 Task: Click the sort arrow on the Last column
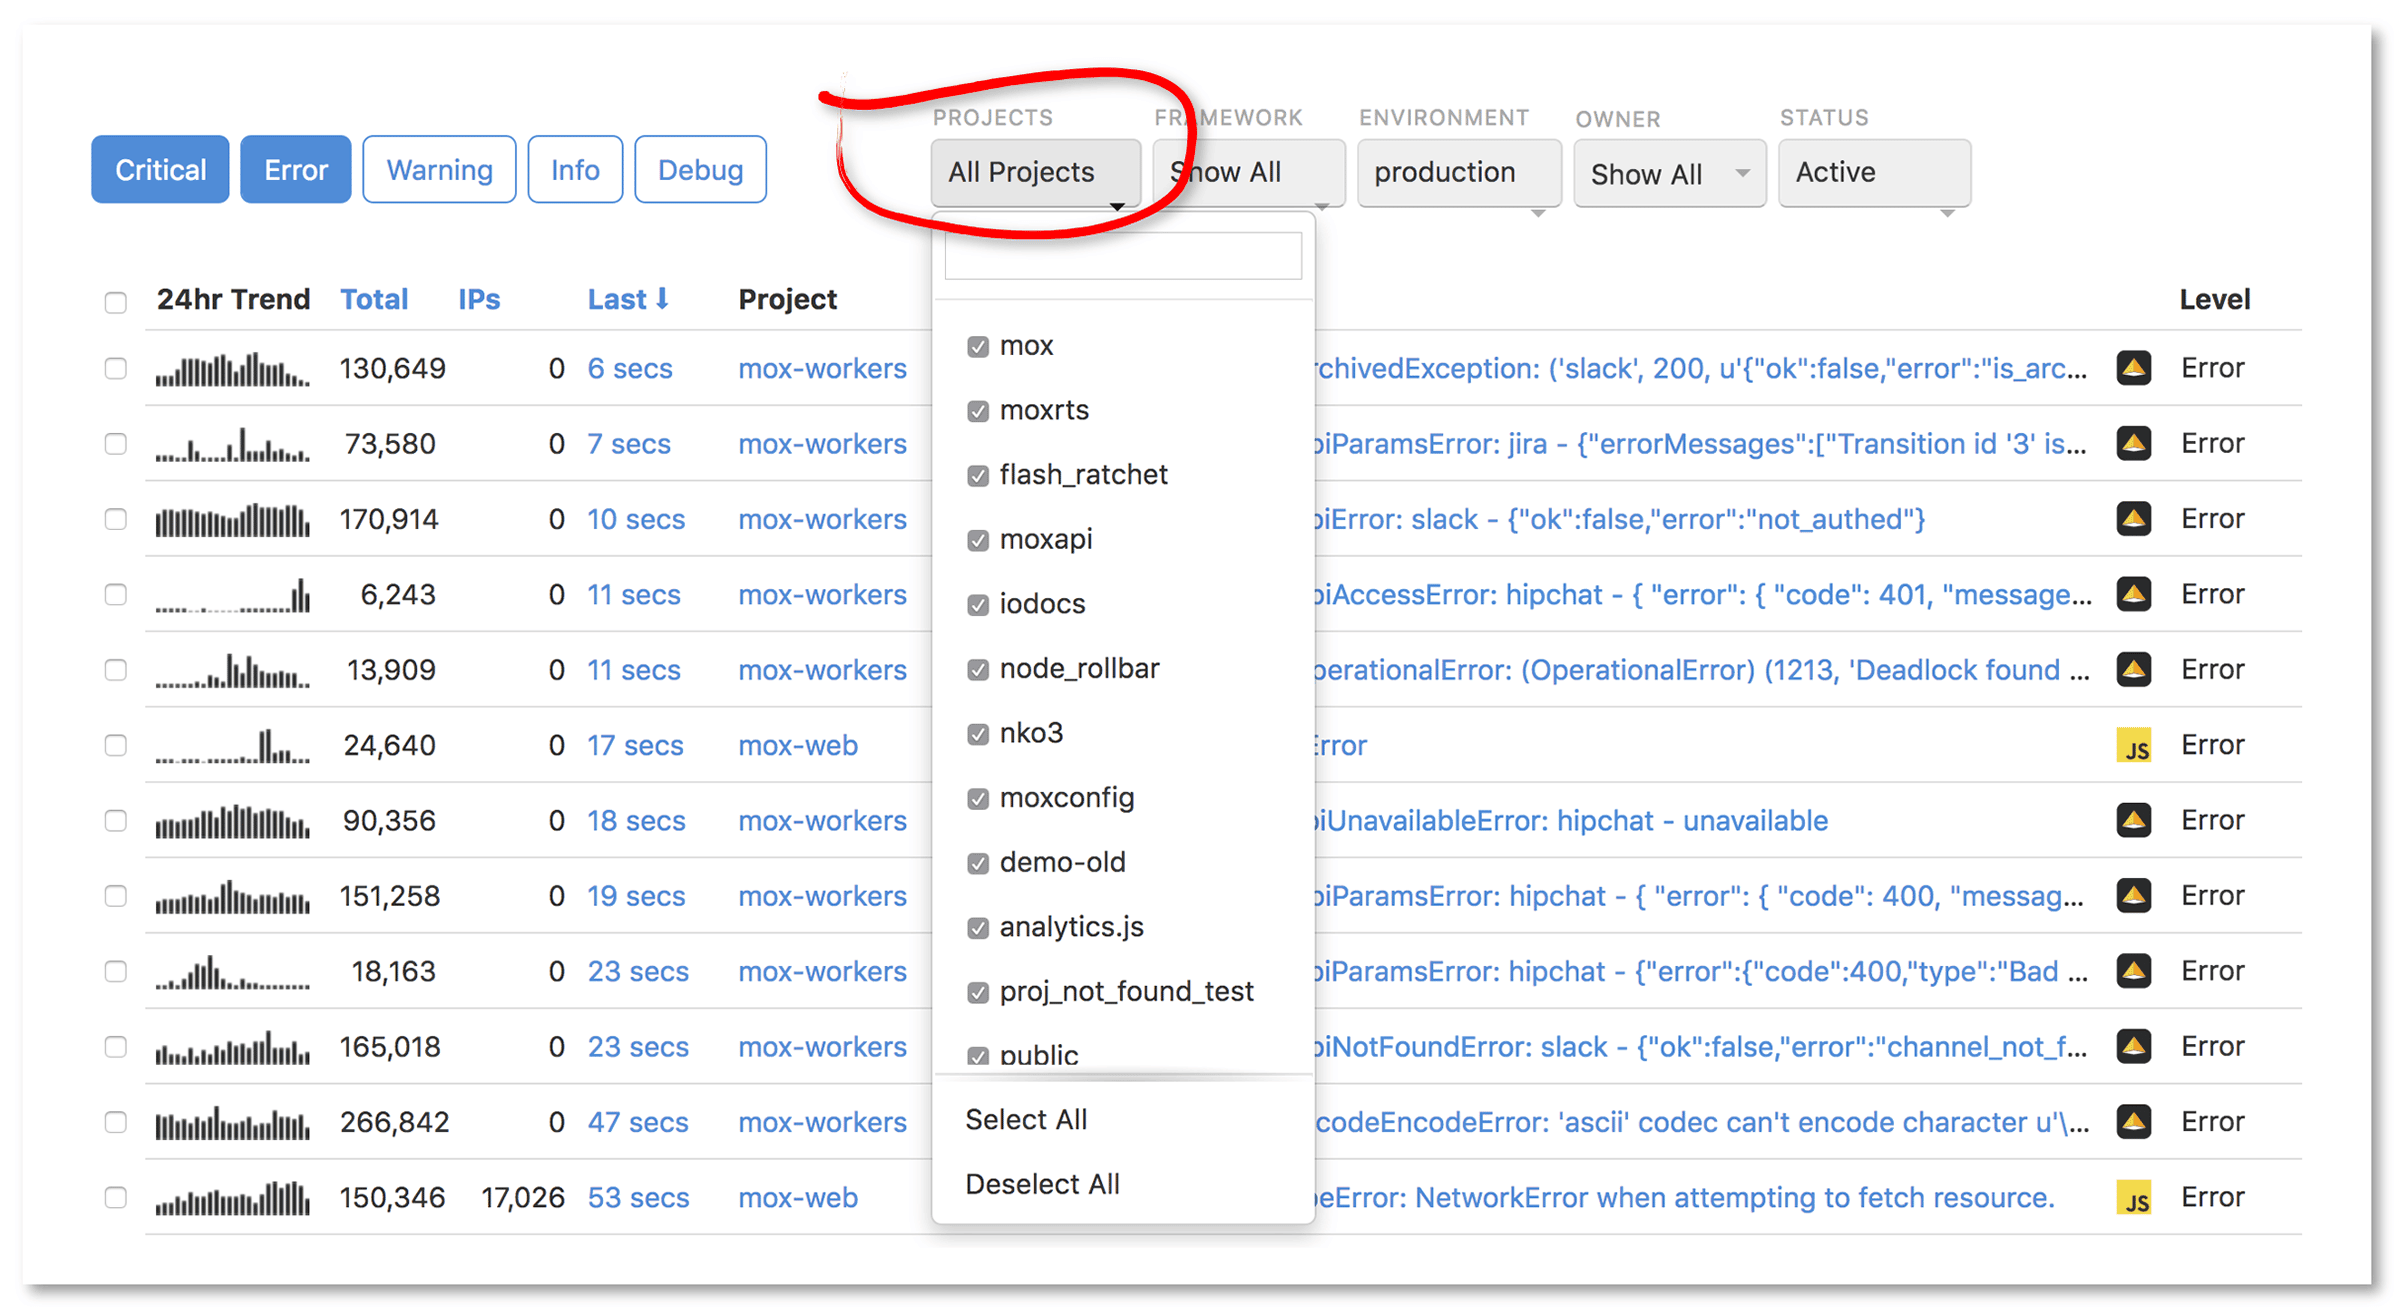pyautogui.click(x=662, y=299)
